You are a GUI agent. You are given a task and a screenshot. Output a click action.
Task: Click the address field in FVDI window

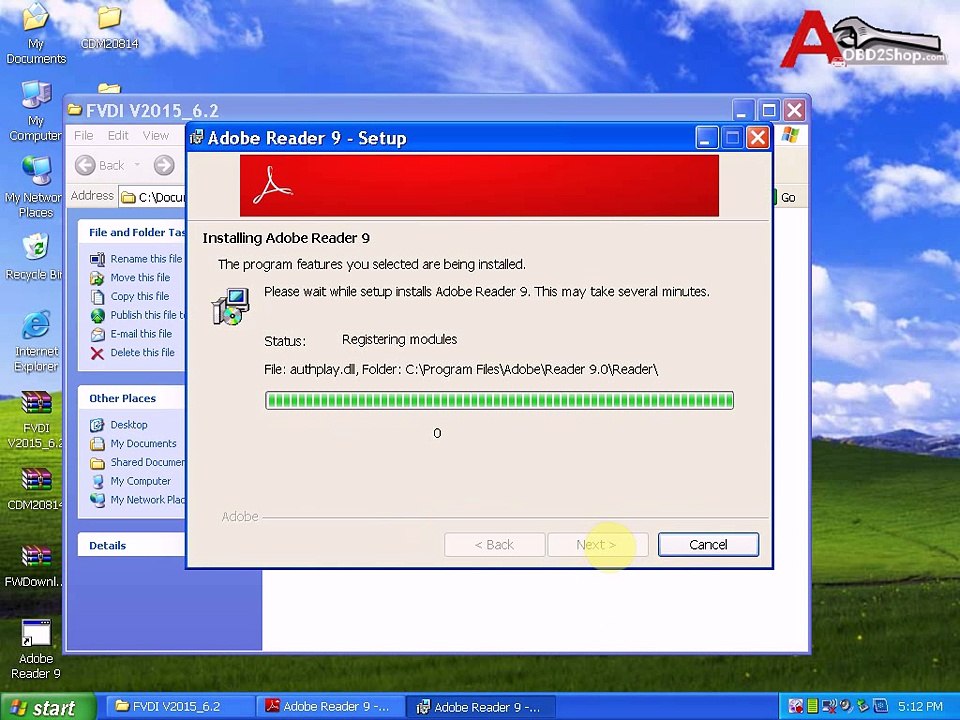click(x=152, y=197)
